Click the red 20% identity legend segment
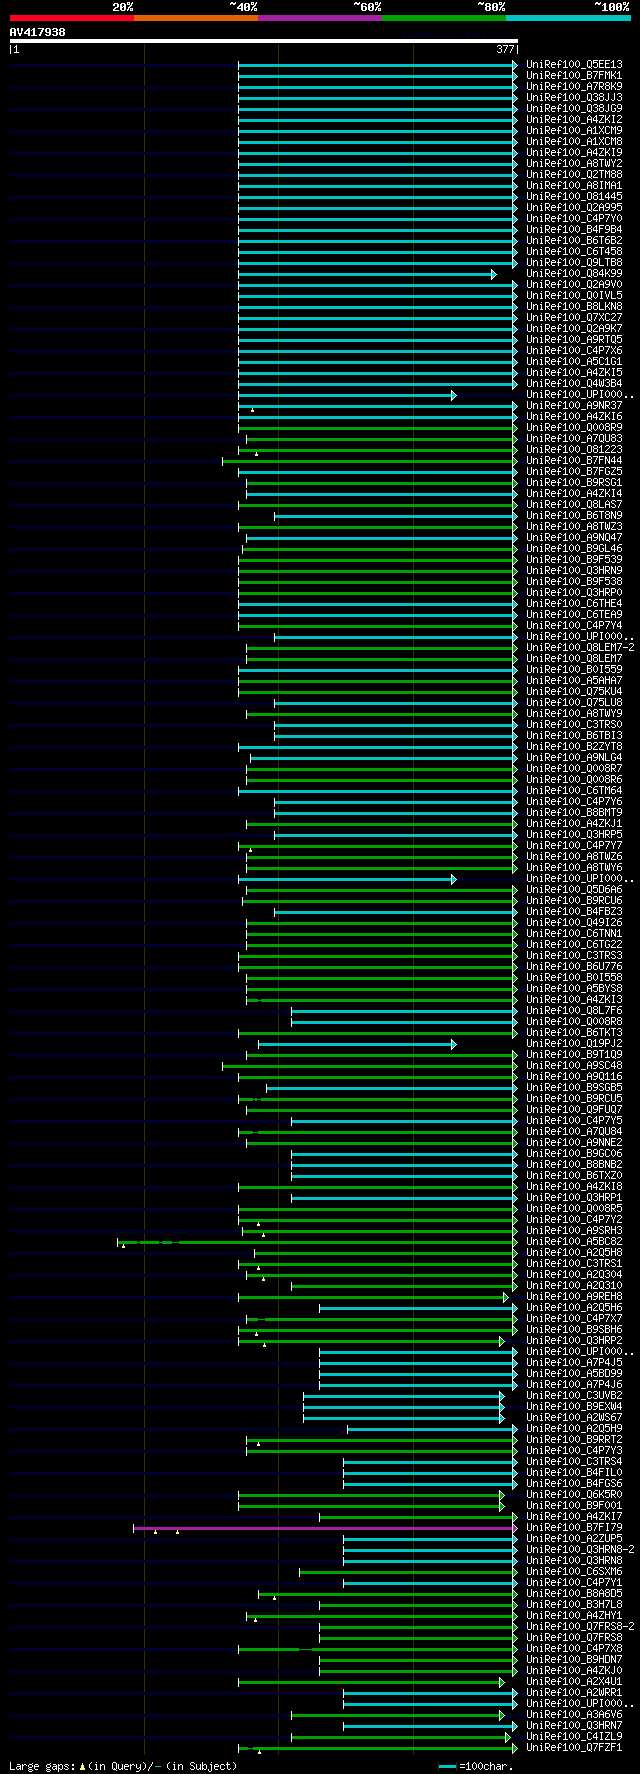The image size is (640, 1774). [72, 18]
